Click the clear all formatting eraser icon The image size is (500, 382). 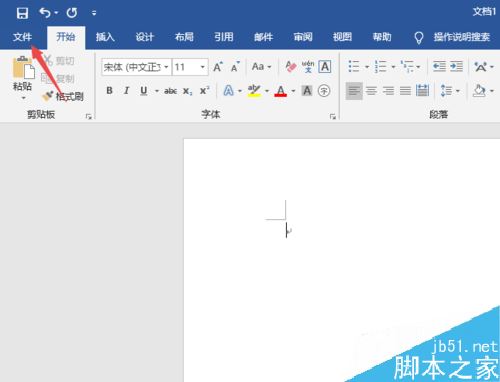(x=290, y=67)
